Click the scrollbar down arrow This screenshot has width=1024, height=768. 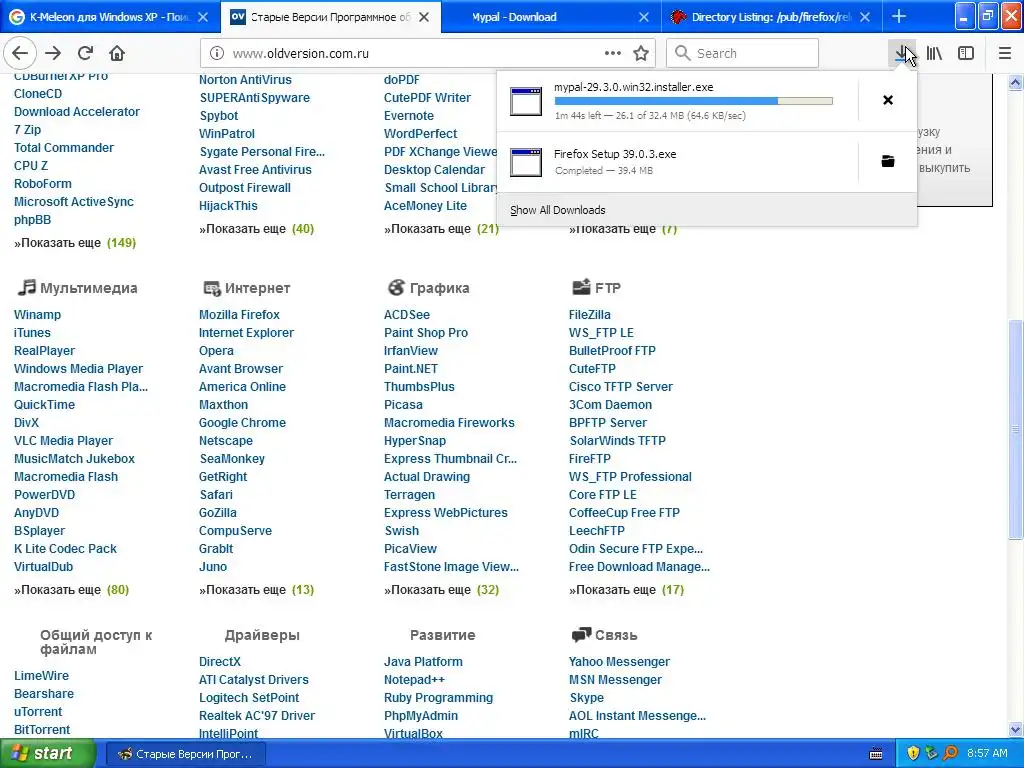pyautogui.click(x=1015, y=729)
